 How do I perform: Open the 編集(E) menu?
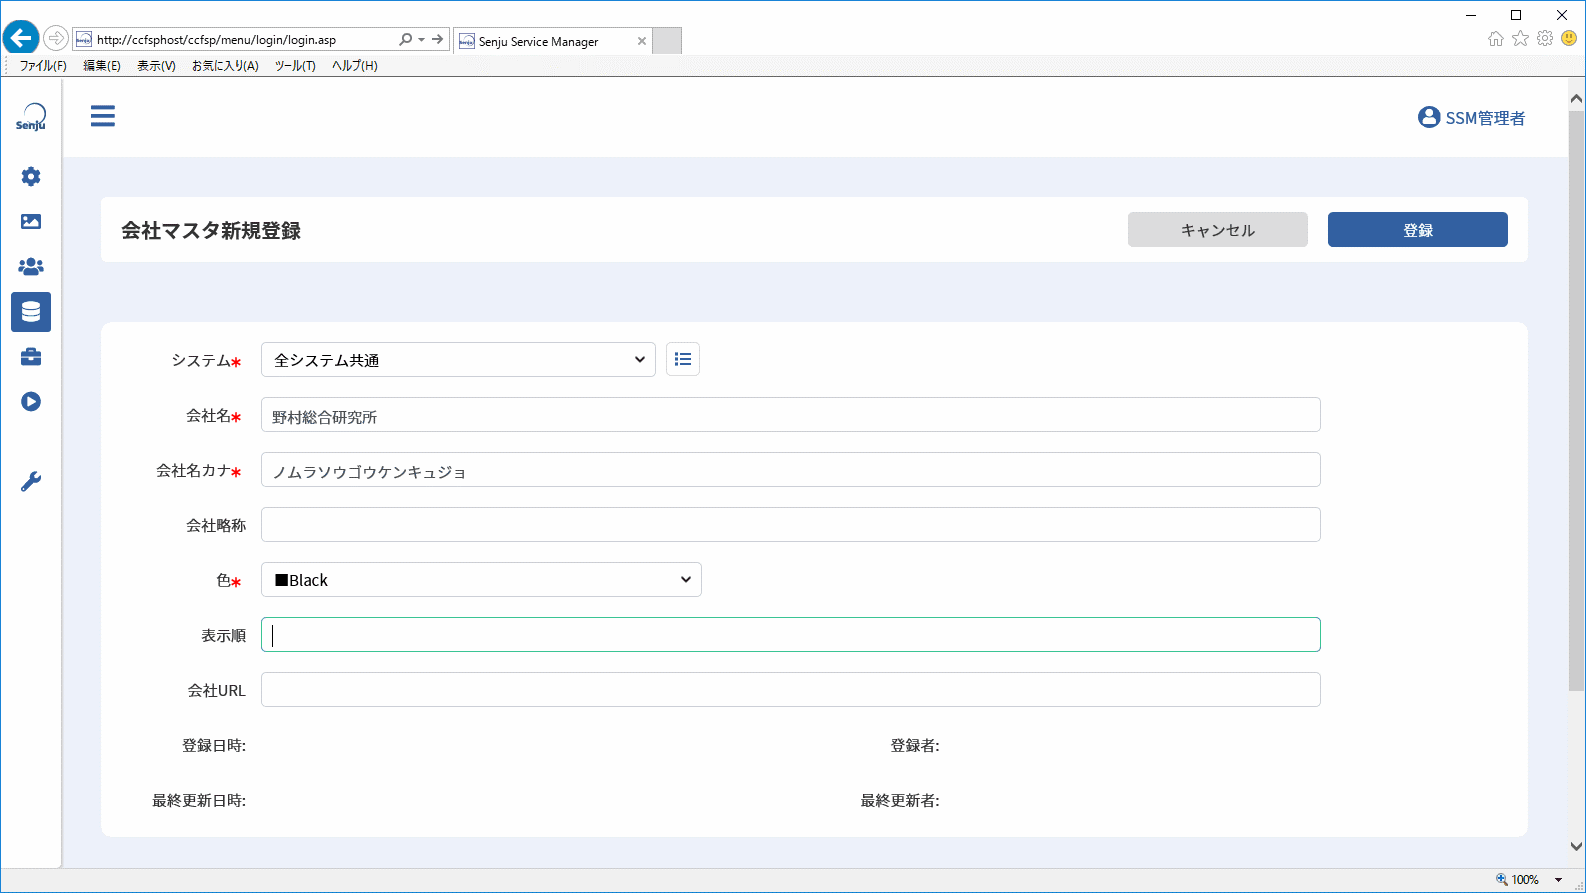click(x=101, y=66)
